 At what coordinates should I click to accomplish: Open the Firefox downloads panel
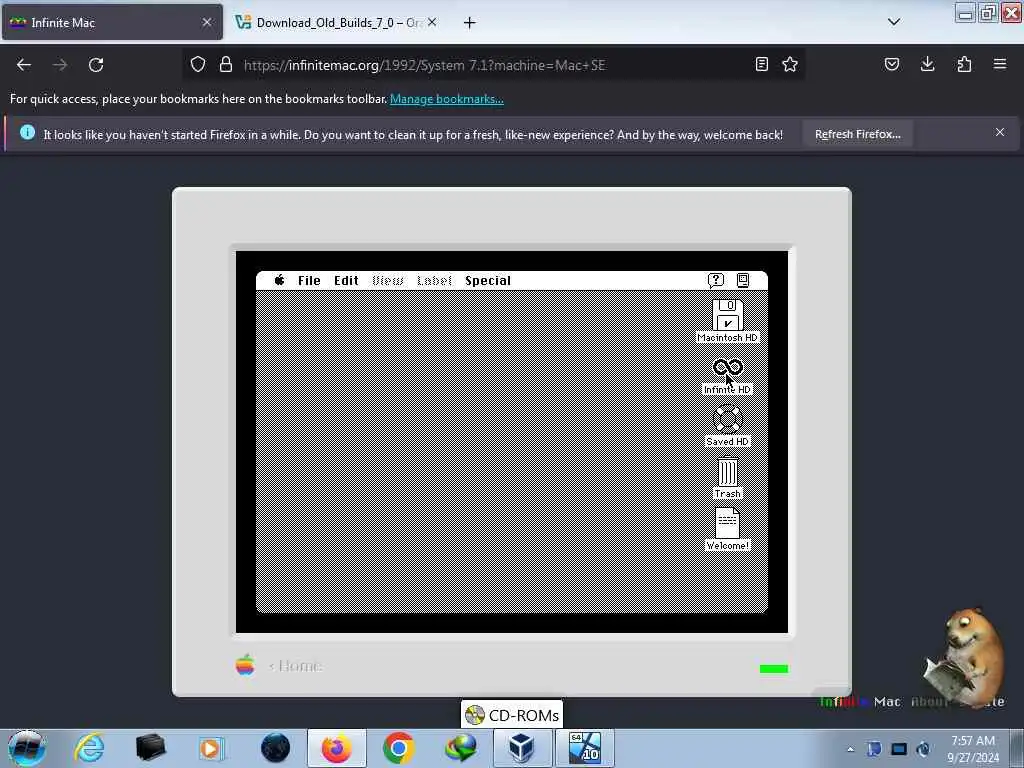coord(927,65)
